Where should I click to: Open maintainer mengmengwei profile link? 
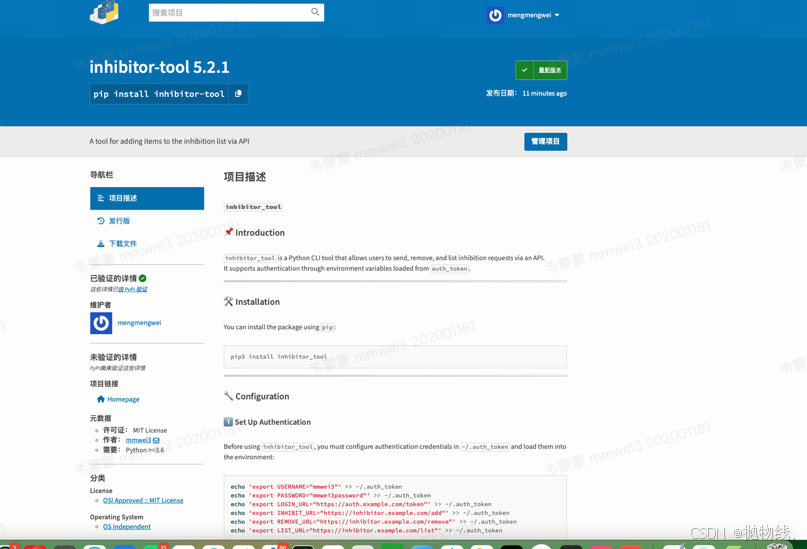pyautogui.click(x=139, y=323)
